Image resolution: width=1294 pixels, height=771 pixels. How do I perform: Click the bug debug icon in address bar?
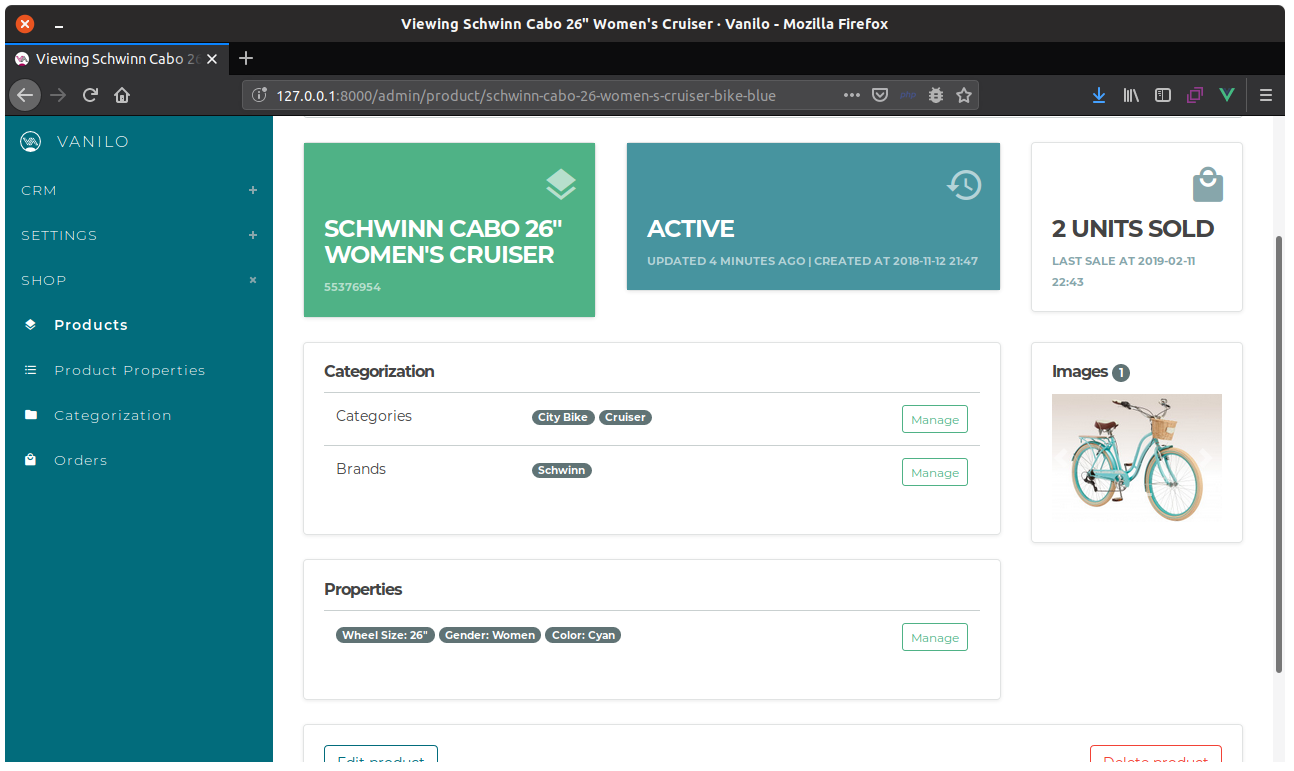[x=936, y=95]
